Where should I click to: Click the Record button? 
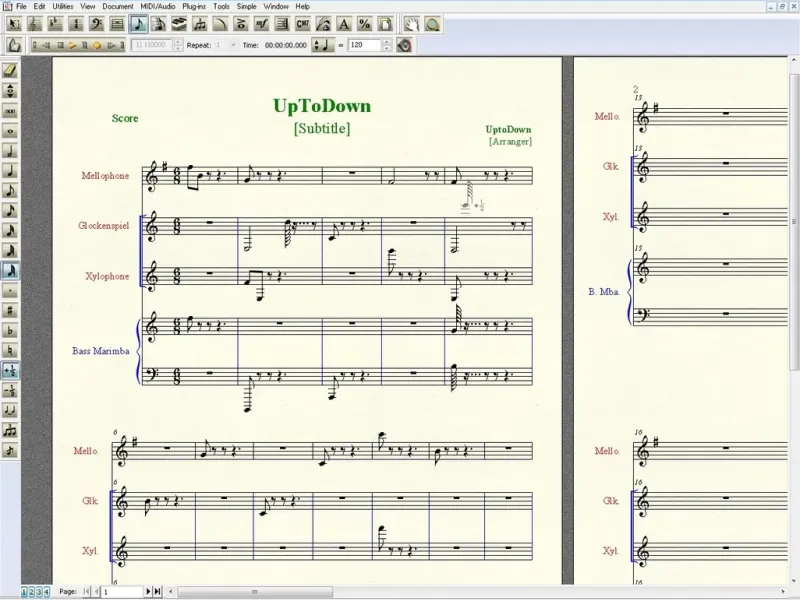[x=97, y=45]
